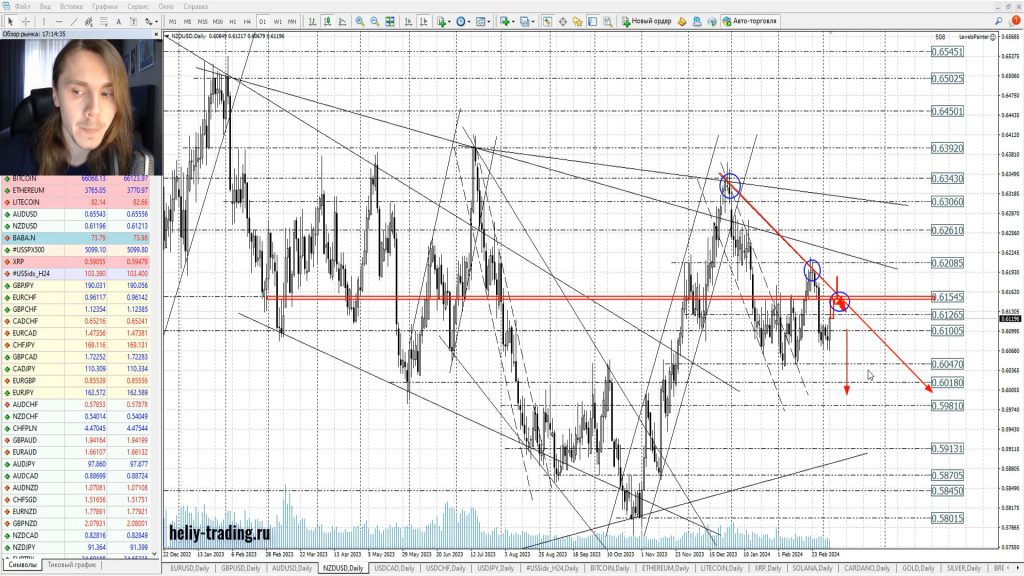This screenshot has width=1024, height=576.
Task: Click the zoom out magnifier icon
Action: [374, 20]
